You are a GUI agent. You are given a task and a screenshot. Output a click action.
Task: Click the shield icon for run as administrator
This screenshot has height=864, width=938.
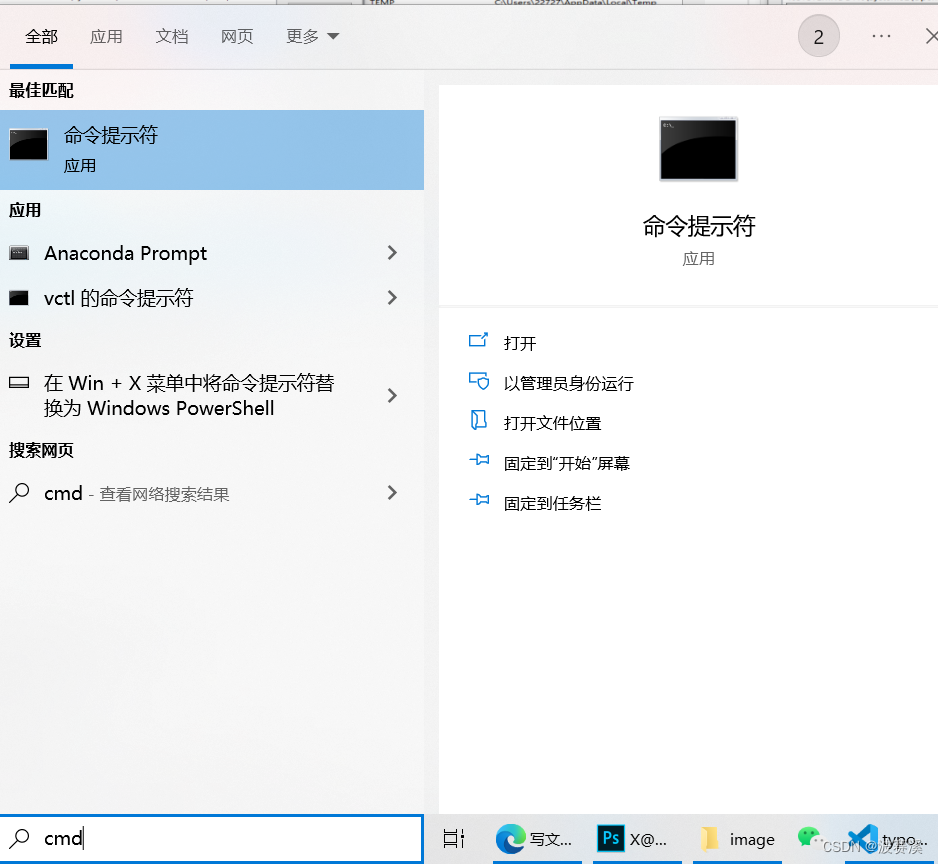[479, 381]
